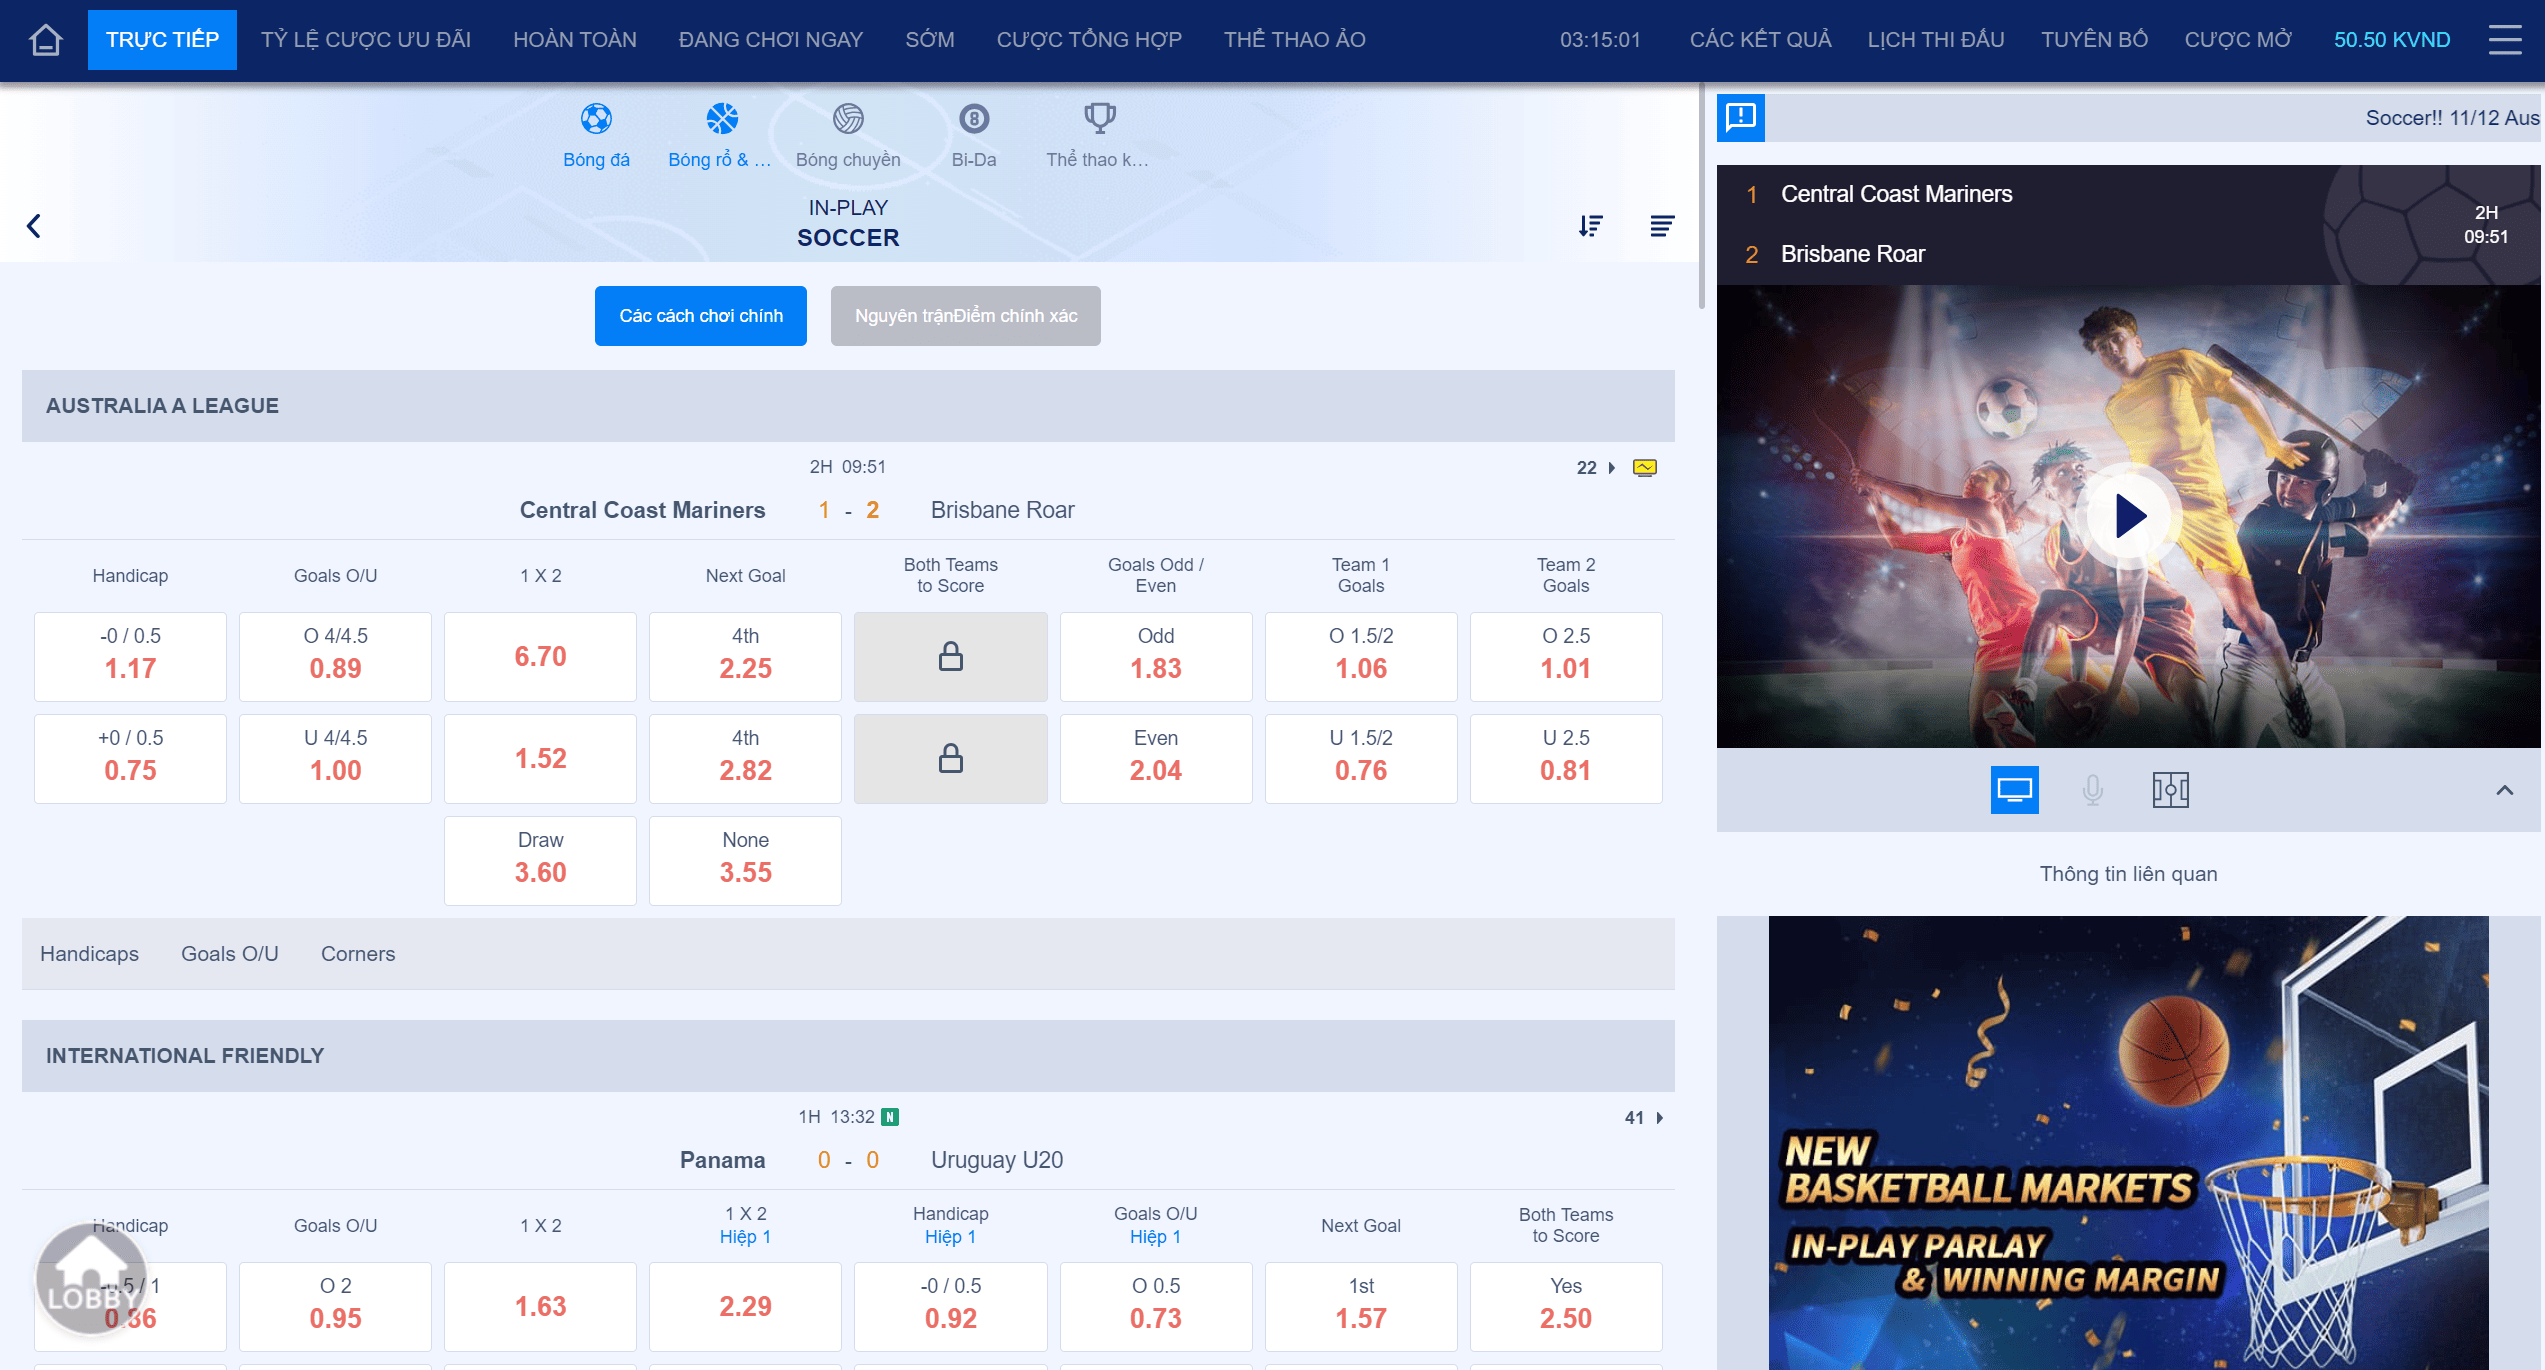Click the Các cách chơi chính button
The width and height of the screenshot is (2545, 1370).
(700, 316)
